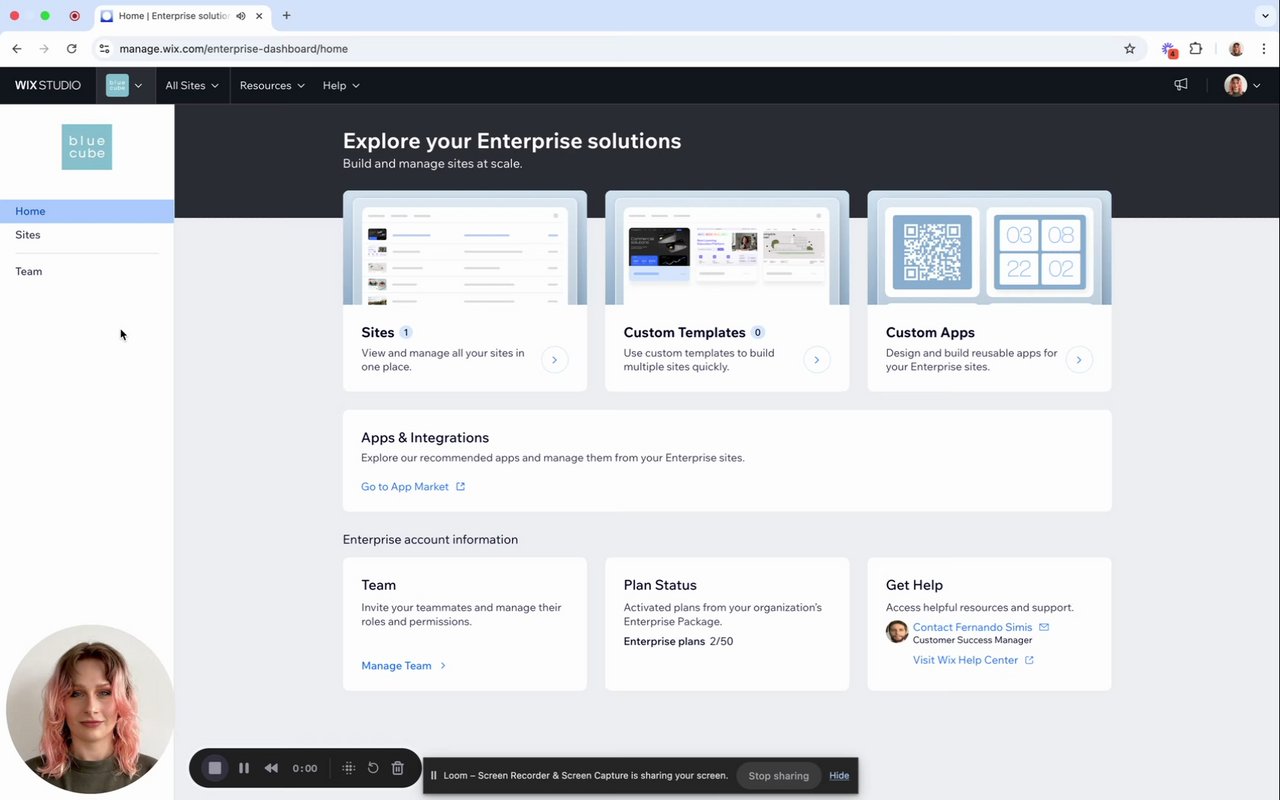Delete the Loom recording with trash icon

[x=397, y=768]
